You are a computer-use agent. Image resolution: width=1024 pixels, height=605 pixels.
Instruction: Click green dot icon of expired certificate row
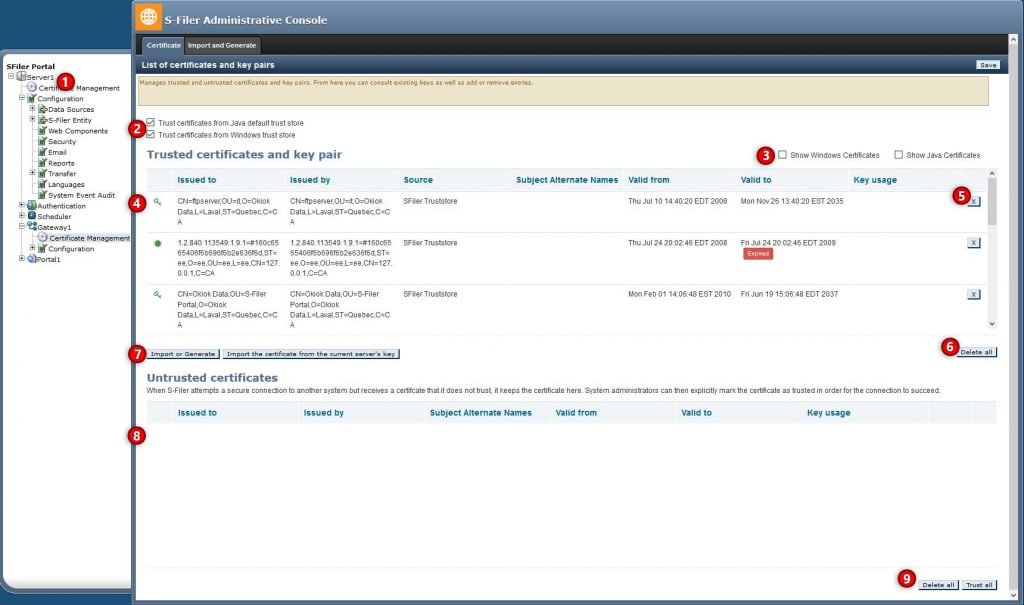[157, 243]
